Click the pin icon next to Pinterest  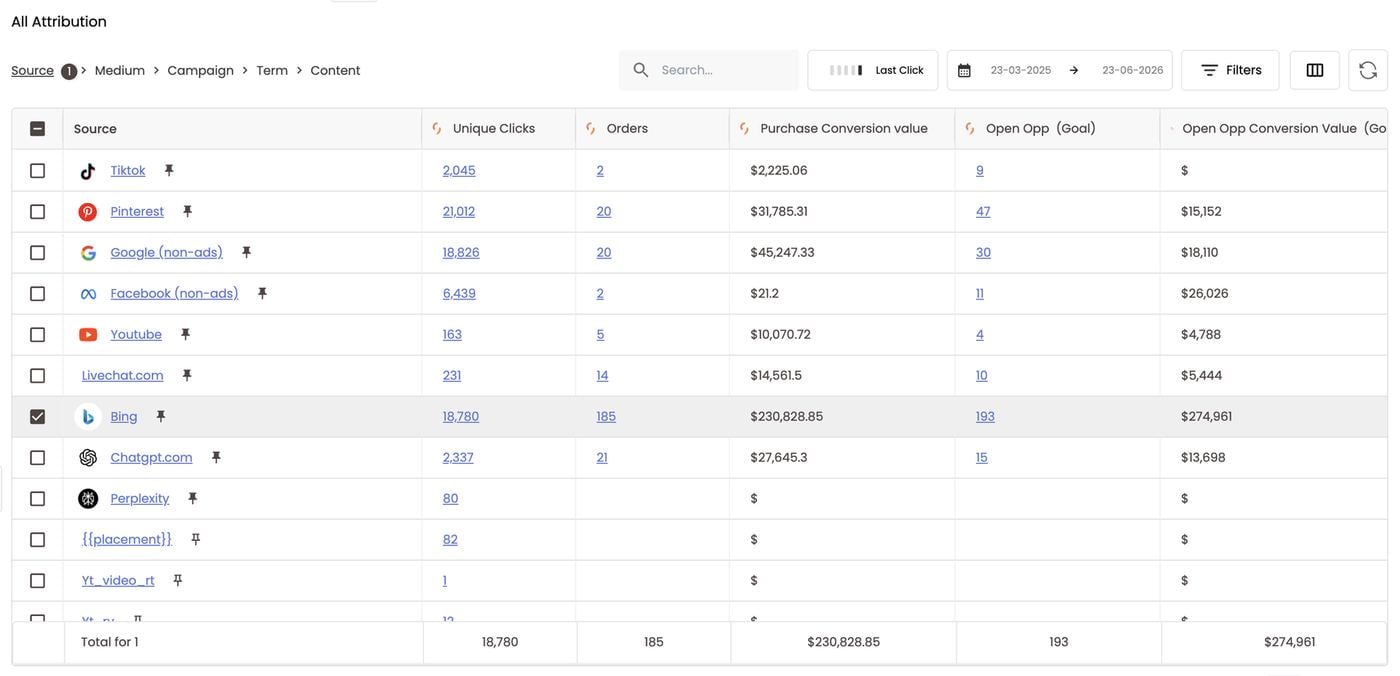[x=187, y=211]
